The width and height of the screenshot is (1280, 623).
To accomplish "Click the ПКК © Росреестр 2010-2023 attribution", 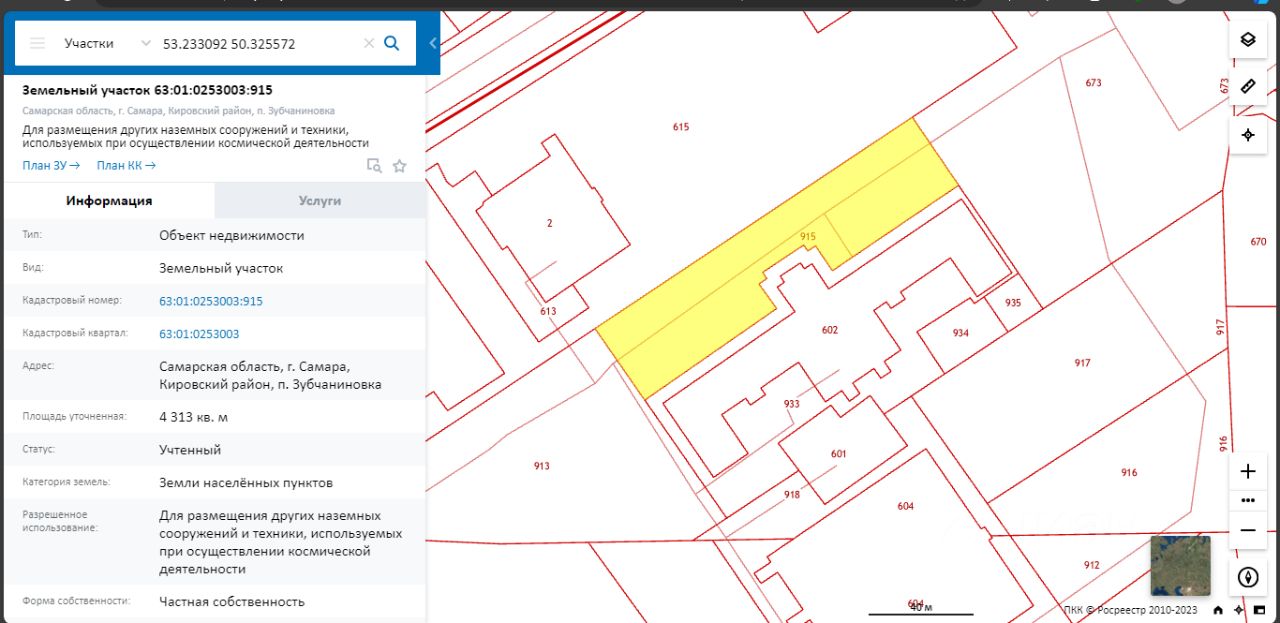I will [x=1130, y=610].
